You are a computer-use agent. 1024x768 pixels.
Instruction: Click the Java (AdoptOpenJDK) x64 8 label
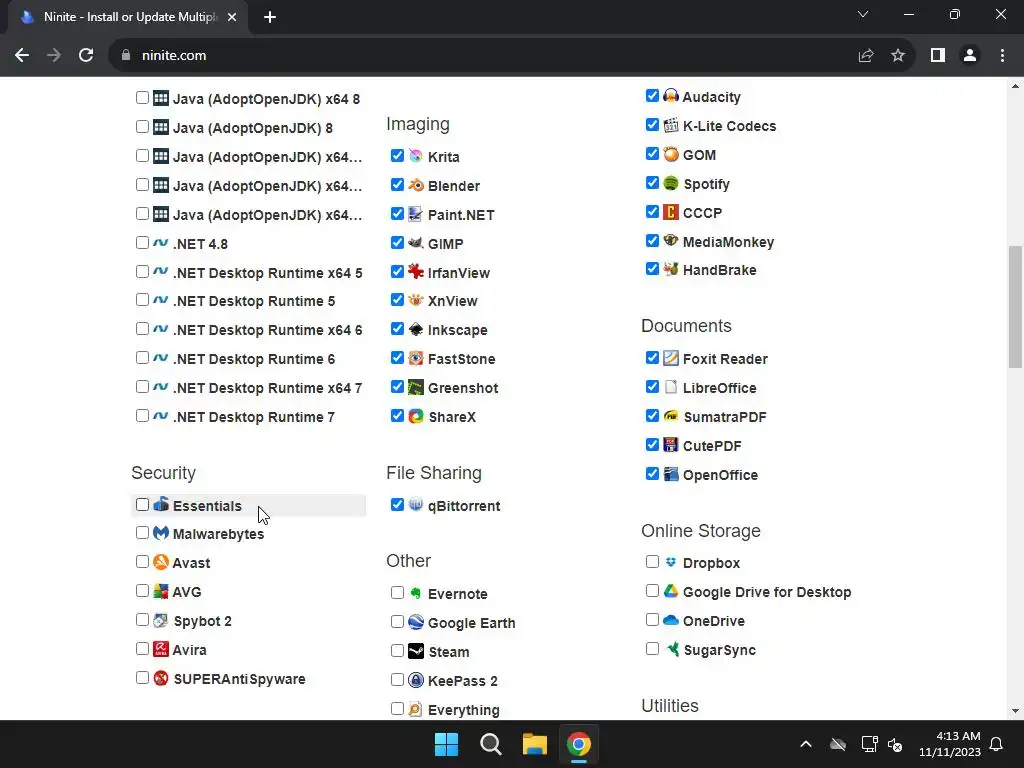coord(266,99)
